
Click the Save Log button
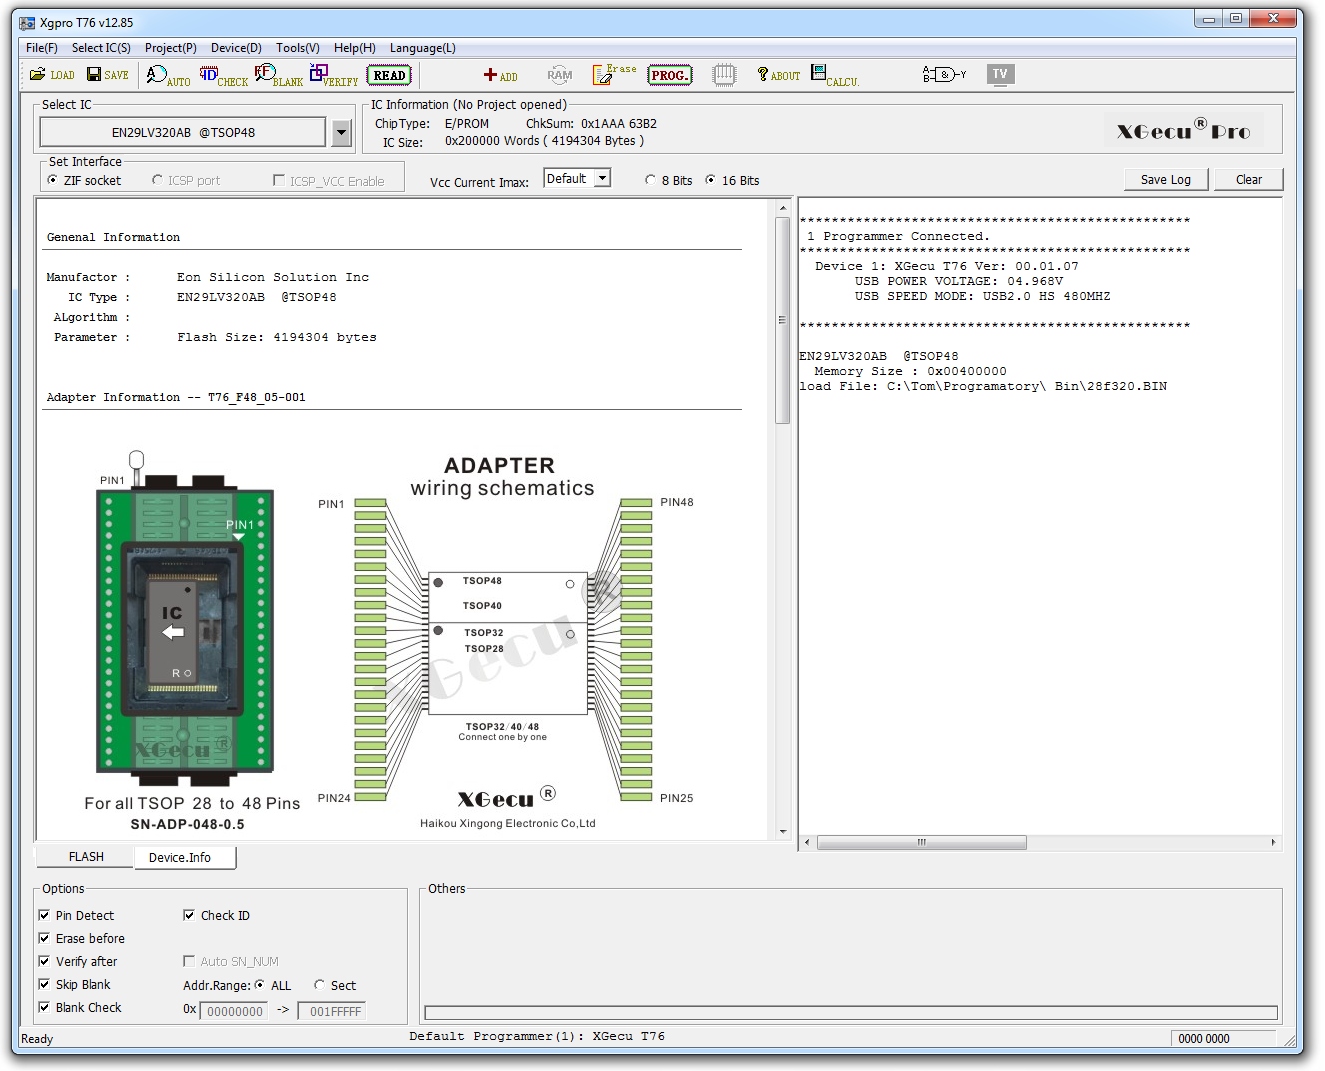(x=1166, y=180)
